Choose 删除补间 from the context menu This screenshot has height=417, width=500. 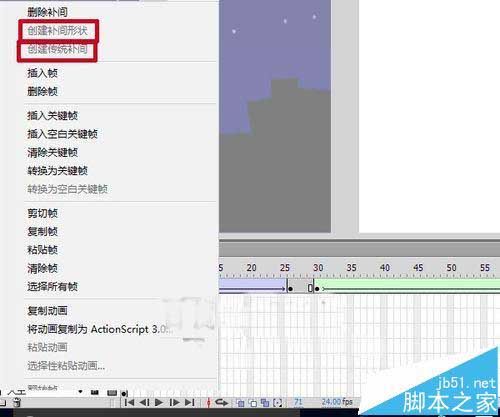click(x=47, y=12)
